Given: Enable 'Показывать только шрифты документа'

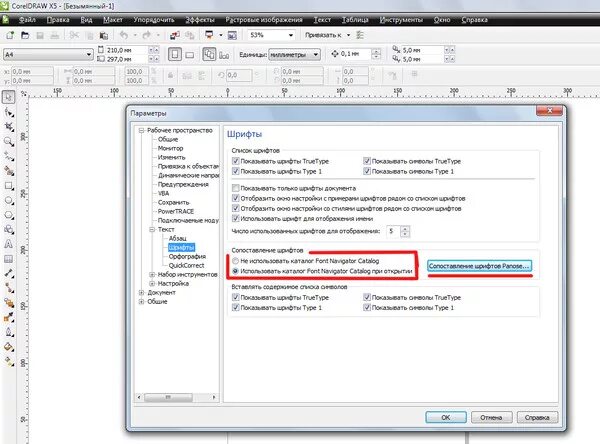Looking at the screenshot, I should pos(236,188).
